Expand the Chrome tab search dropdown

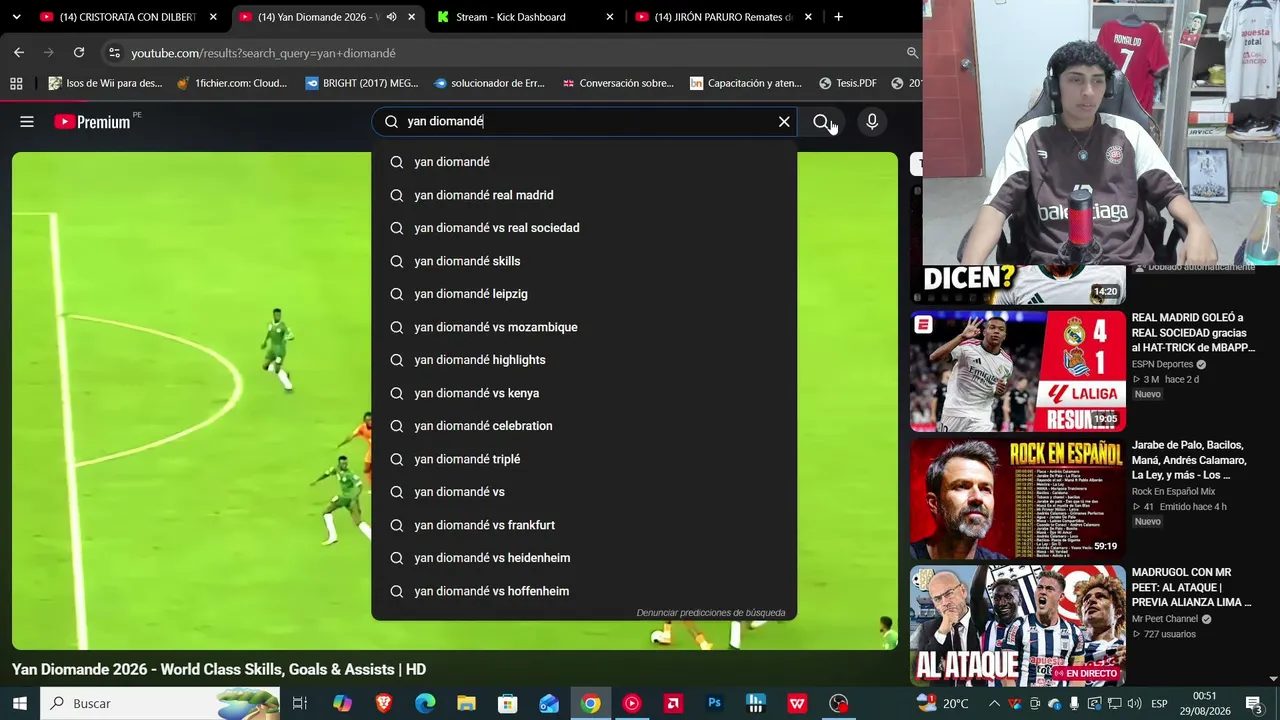[16, 17]
